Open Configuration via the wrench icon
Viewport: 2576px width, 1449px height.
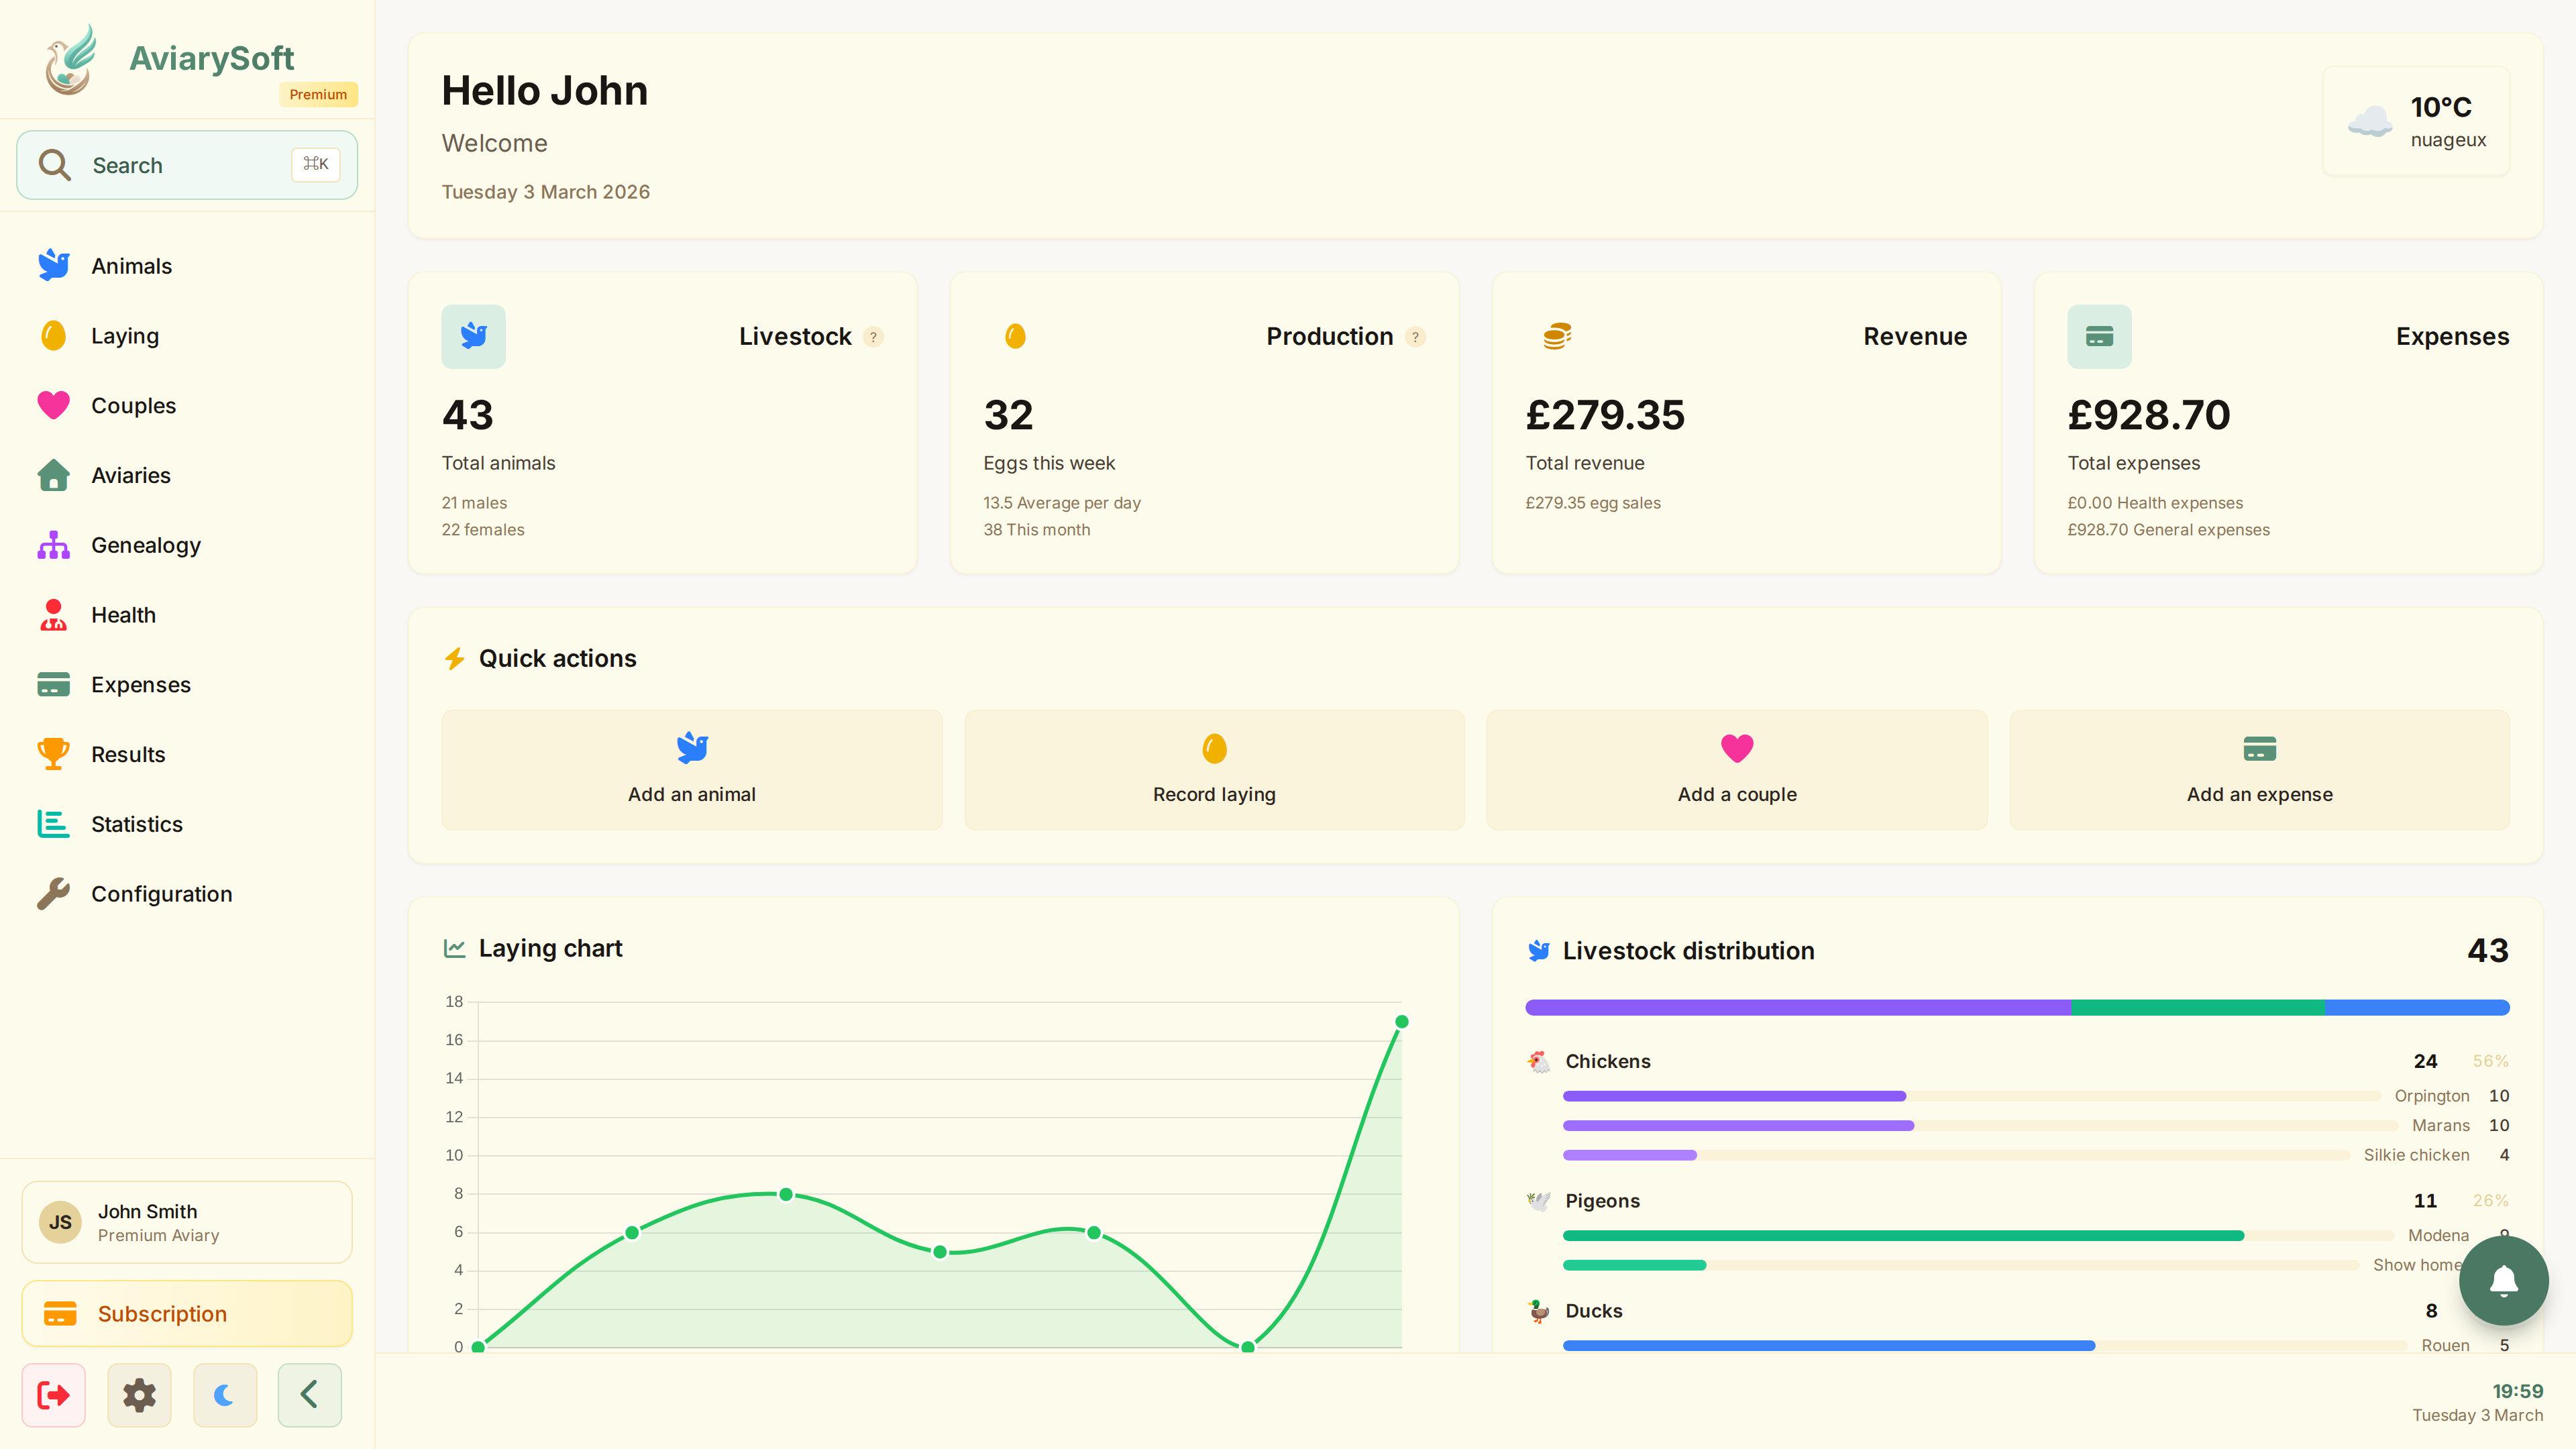53,893
